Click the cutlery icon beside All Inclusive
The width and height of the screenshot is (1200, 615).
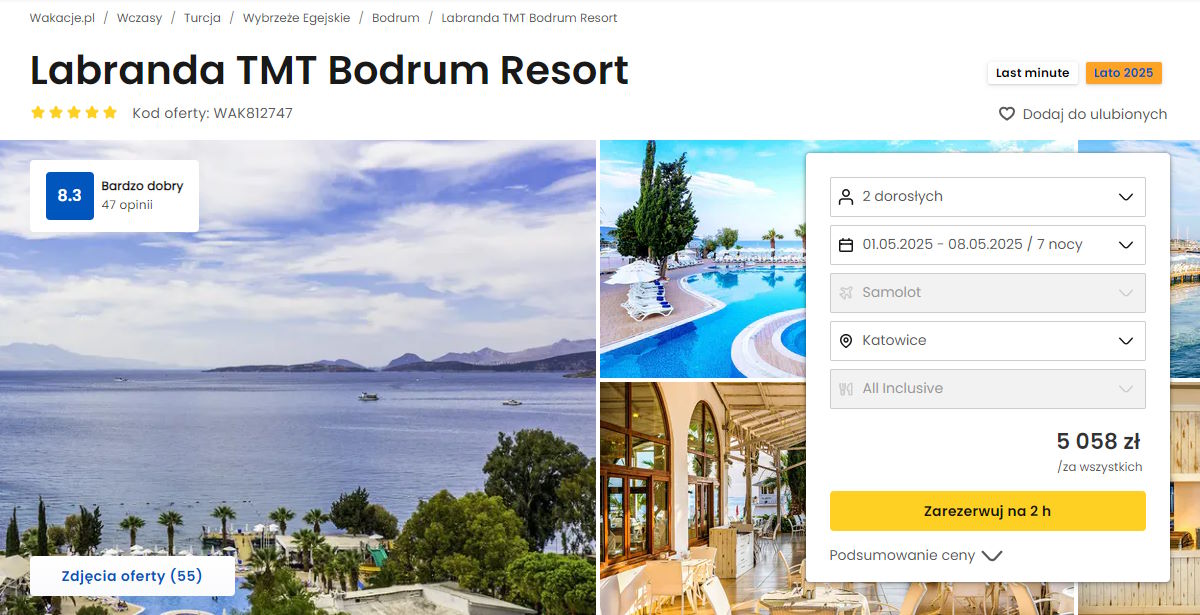pos(846,389)
